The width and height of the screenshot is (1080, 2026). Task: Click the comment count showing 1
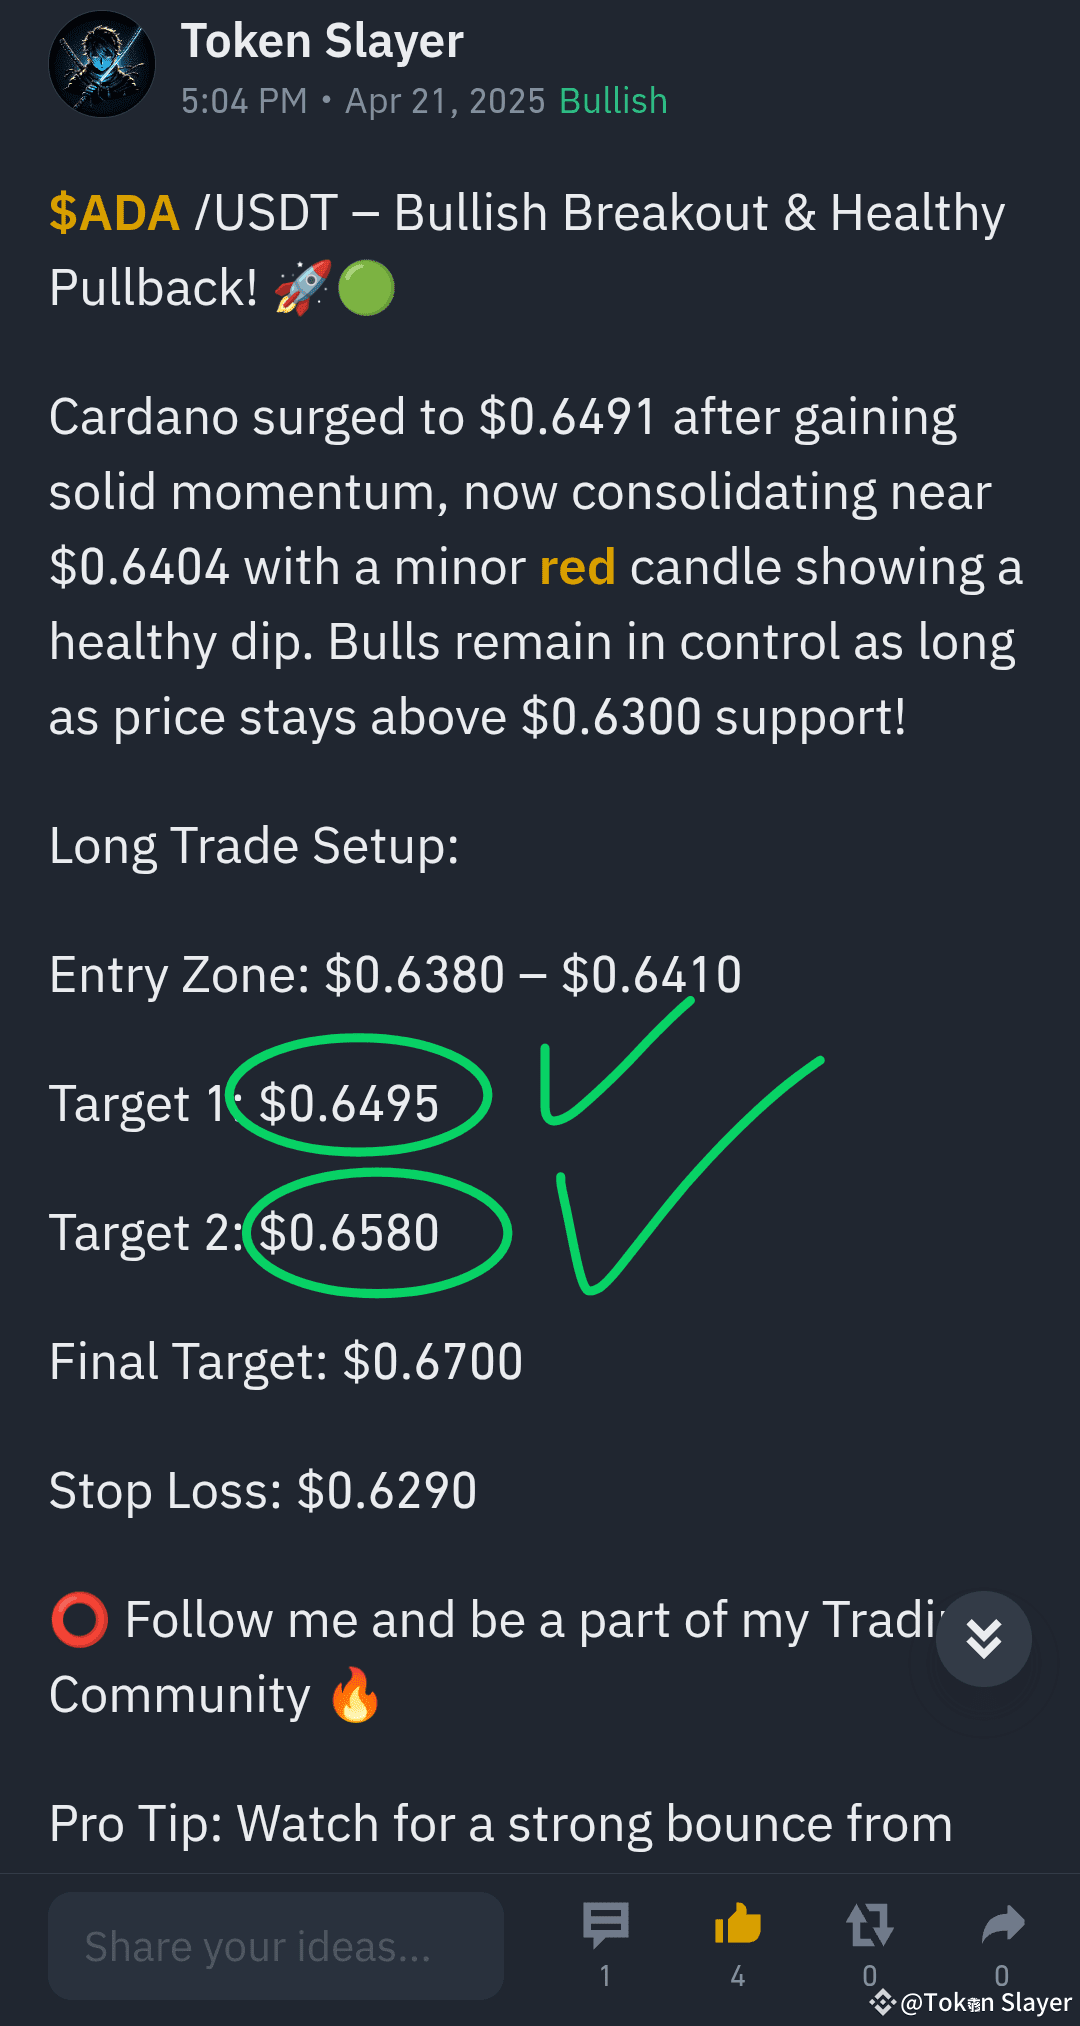click(605, 1975)
